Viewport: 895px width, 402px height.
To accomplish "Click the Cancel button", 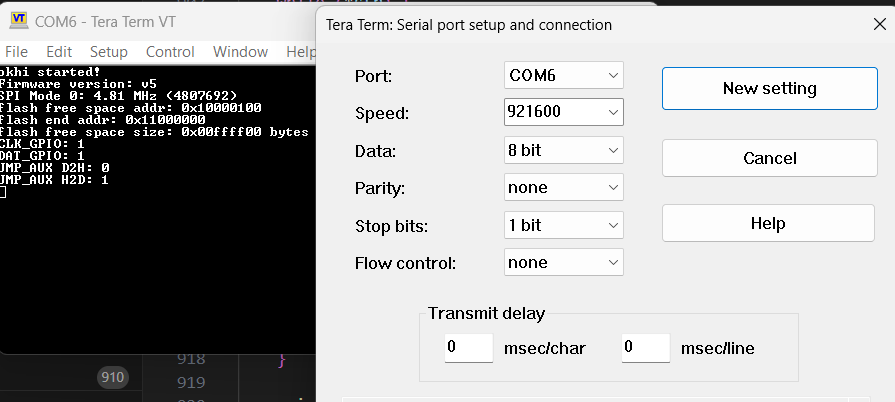I will [x=769, y=158].
